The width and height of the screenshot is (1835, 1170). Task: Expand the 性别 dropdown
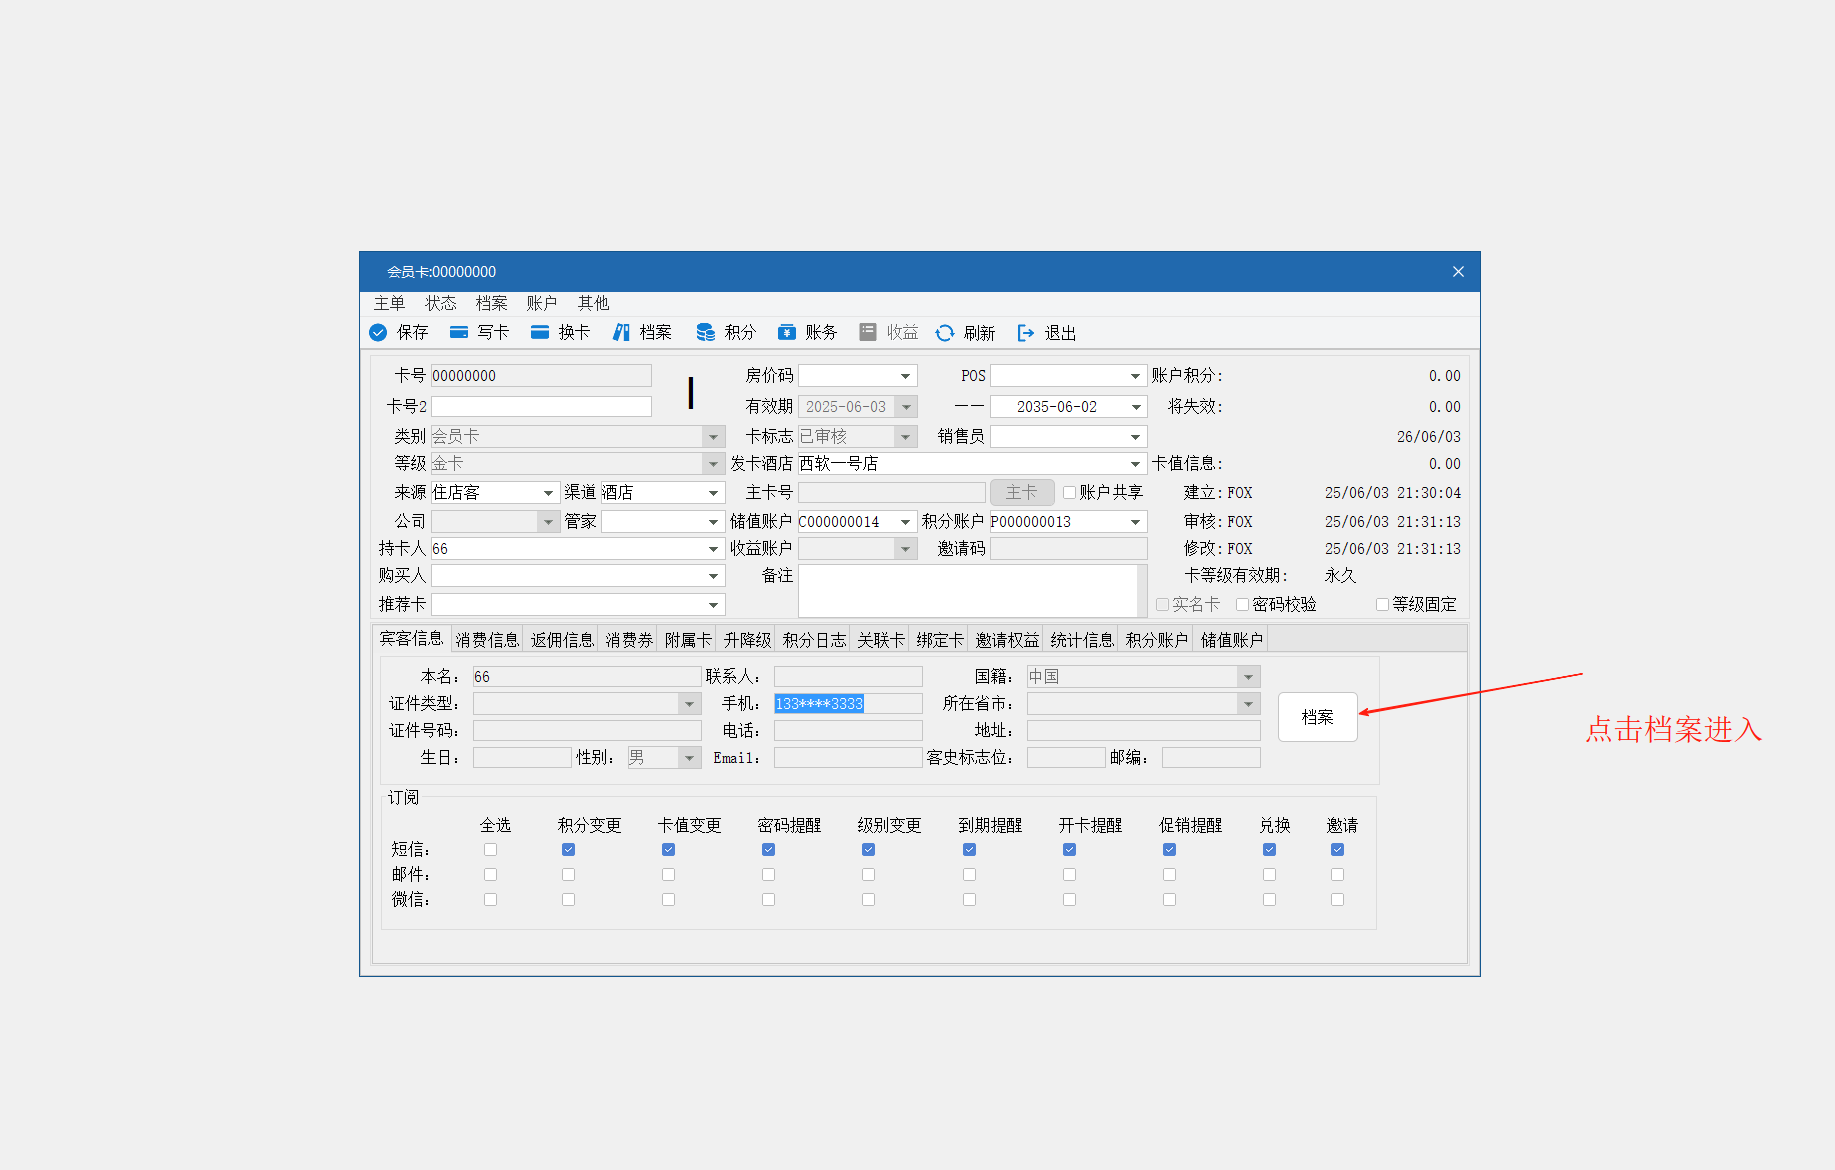pyautogui.click(x=689, y=758)
